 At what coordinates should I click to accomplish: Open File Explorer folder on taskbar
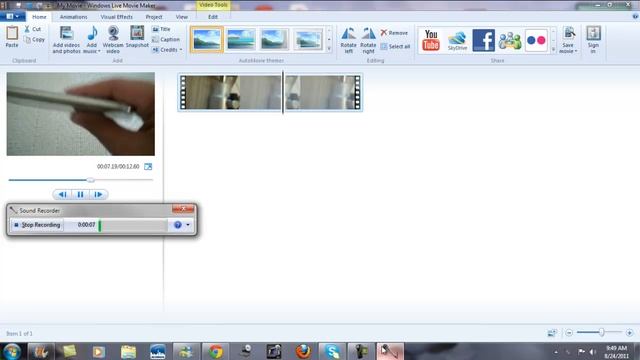point(128,351)
